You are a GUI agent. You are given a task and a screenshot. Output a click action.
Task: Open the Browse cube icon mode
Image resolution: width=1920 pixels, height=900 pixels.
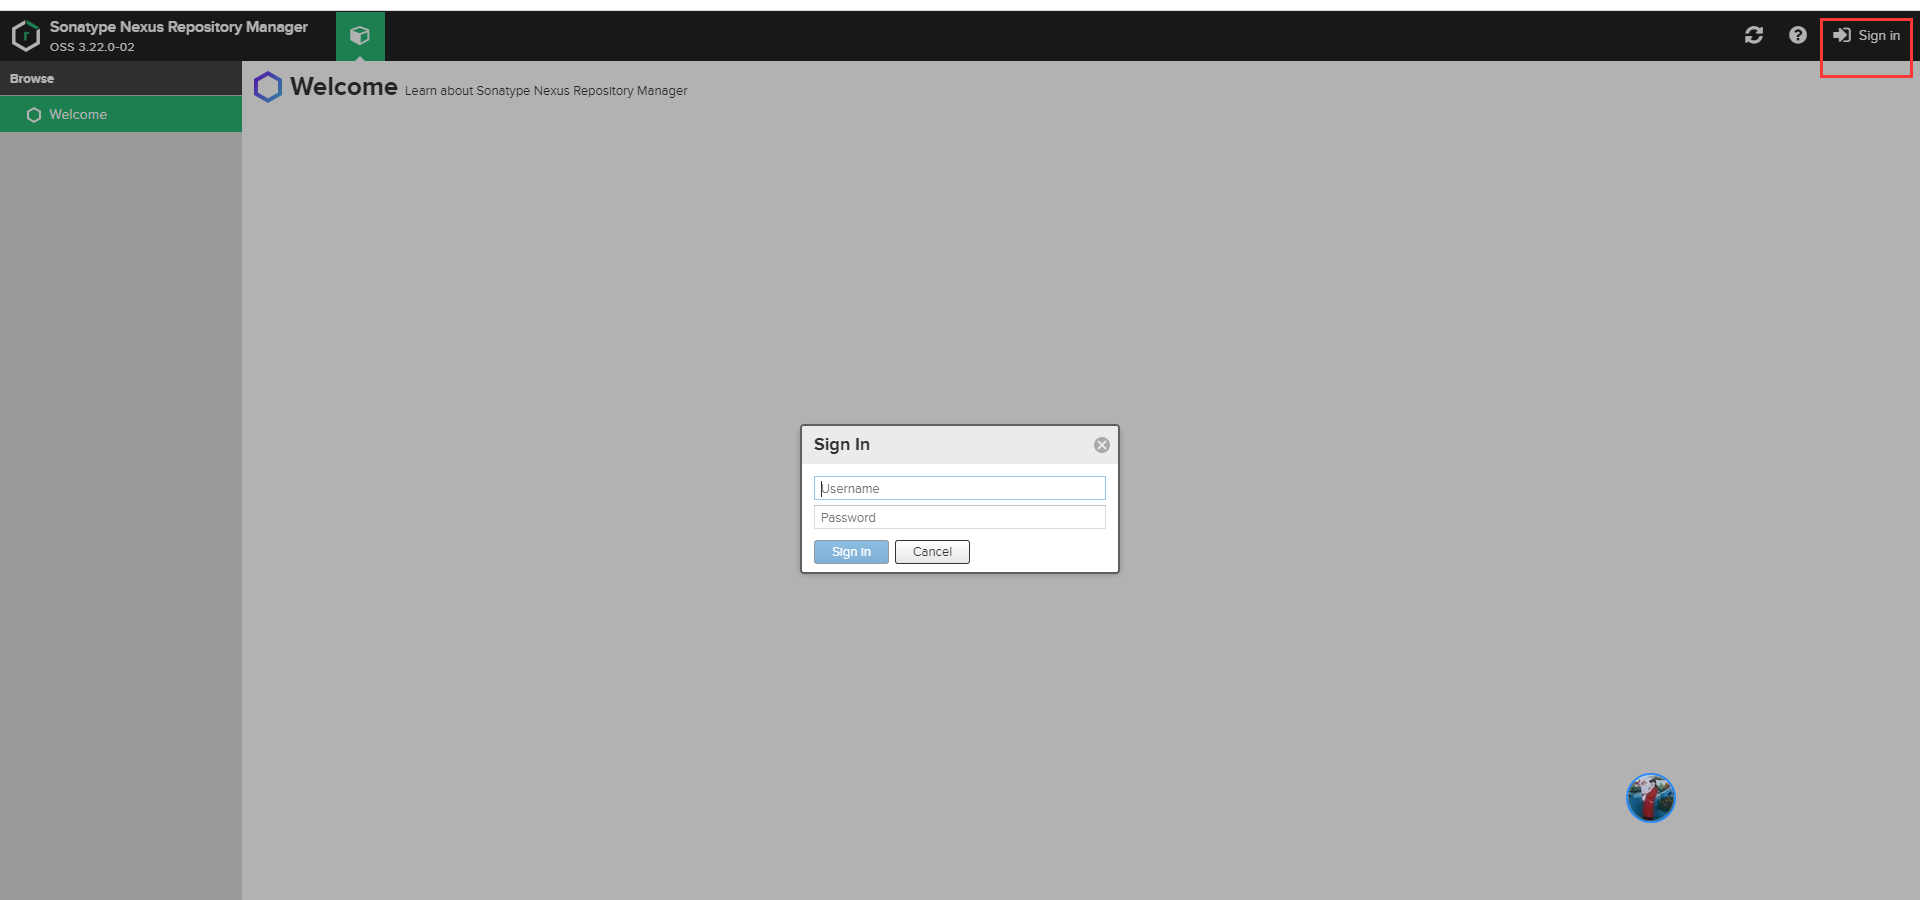360,36
